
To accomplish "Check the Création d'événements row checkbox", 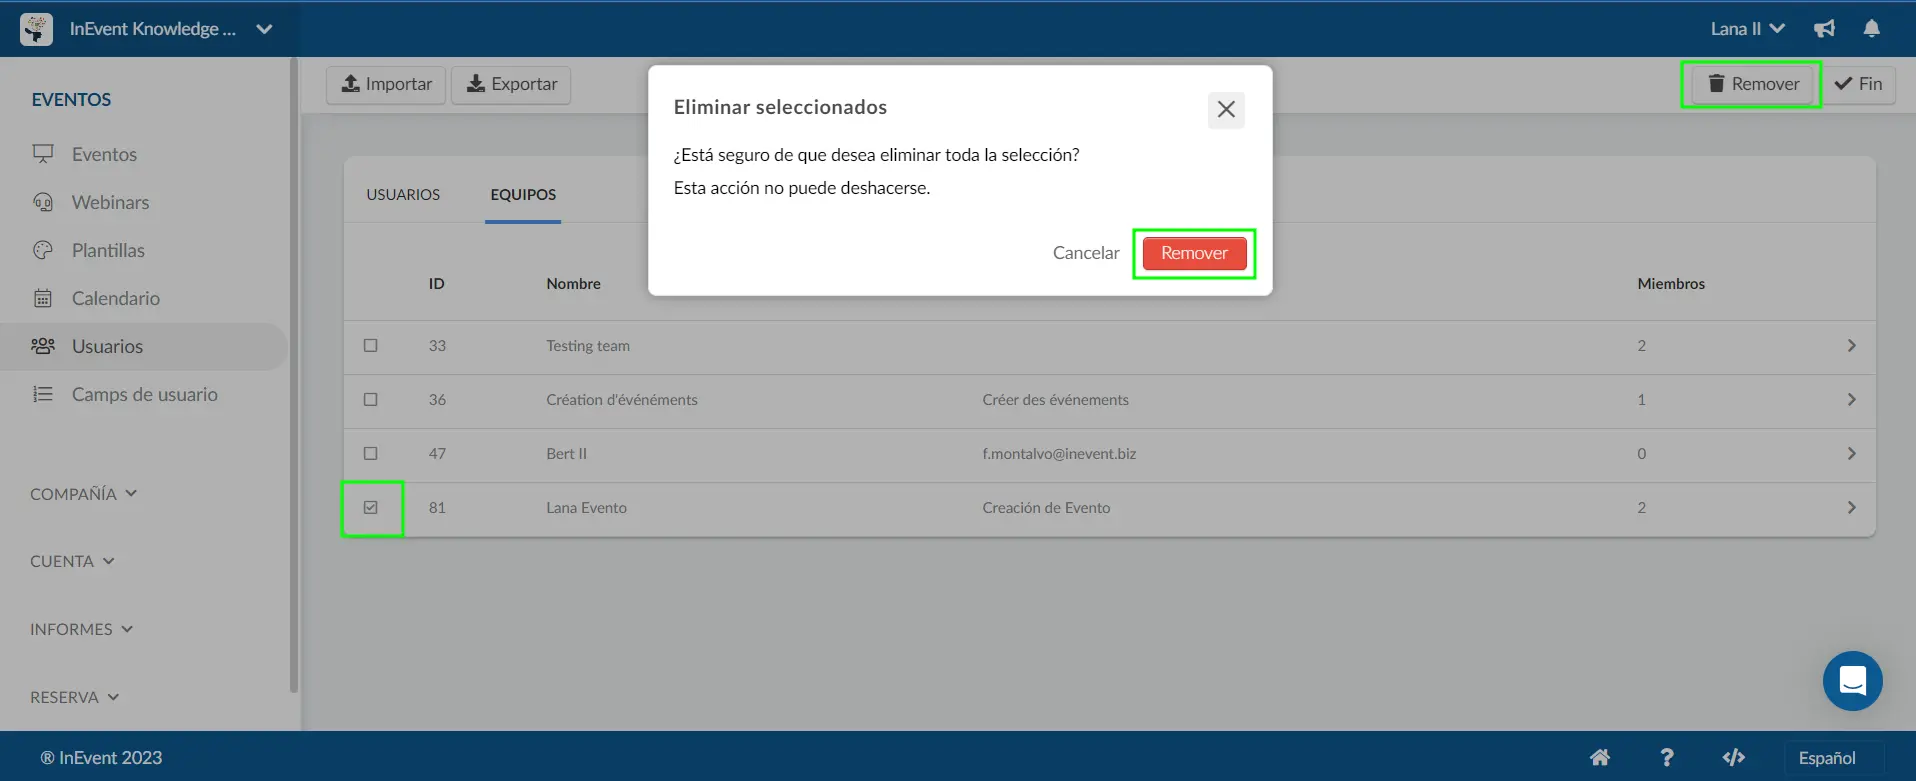I will tap(371, 399).
